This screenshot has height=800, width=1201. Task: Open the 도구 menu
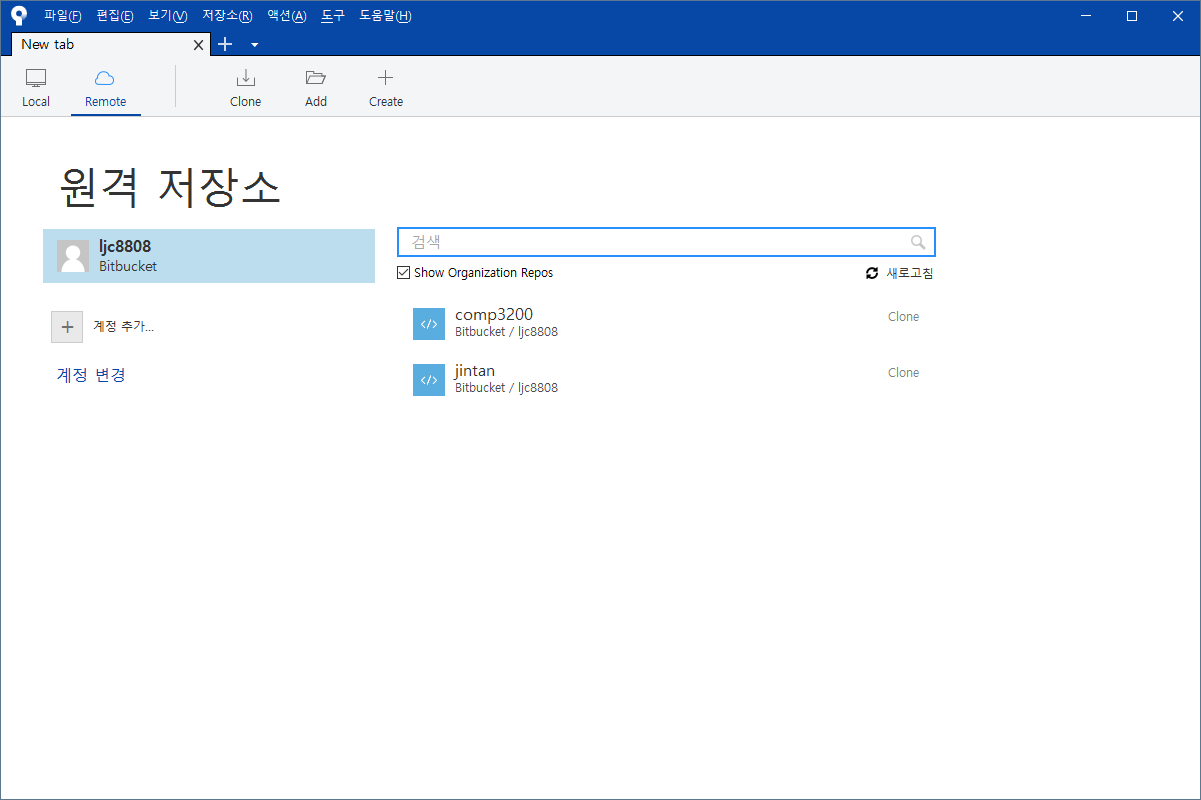[333, 16]
